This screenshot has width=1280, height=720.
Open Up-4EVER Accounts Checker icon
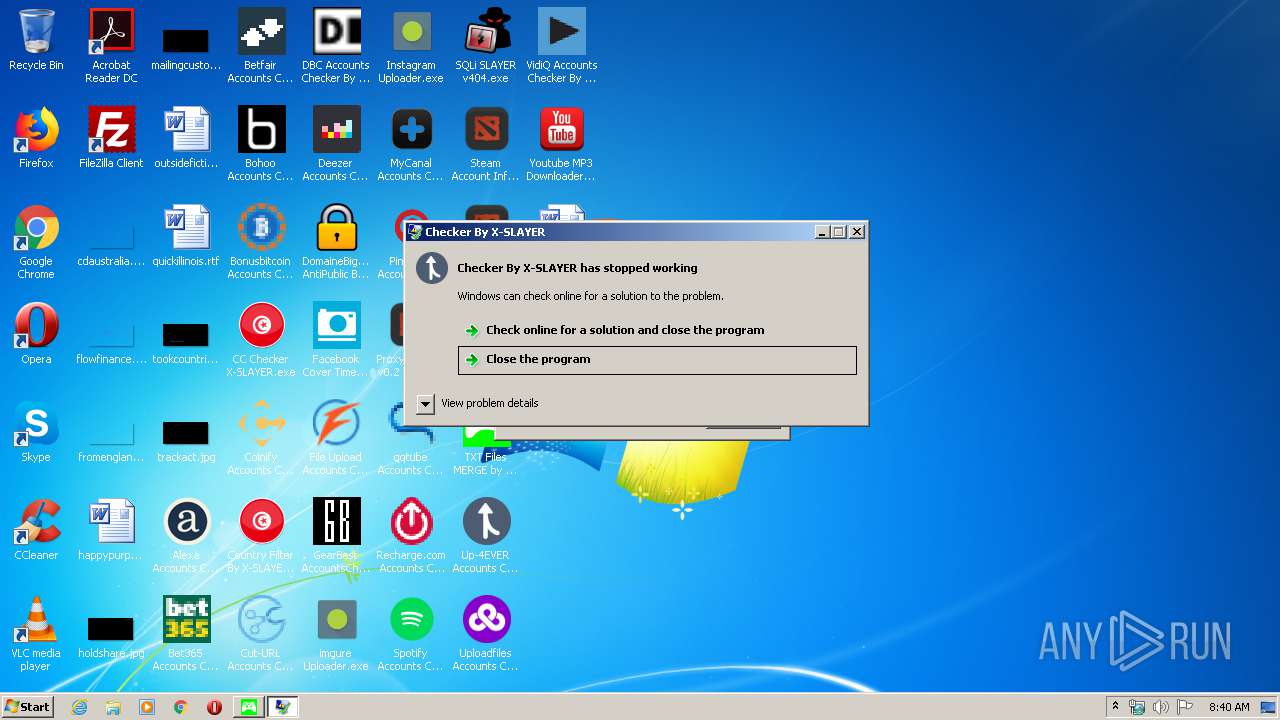[486, 536]
